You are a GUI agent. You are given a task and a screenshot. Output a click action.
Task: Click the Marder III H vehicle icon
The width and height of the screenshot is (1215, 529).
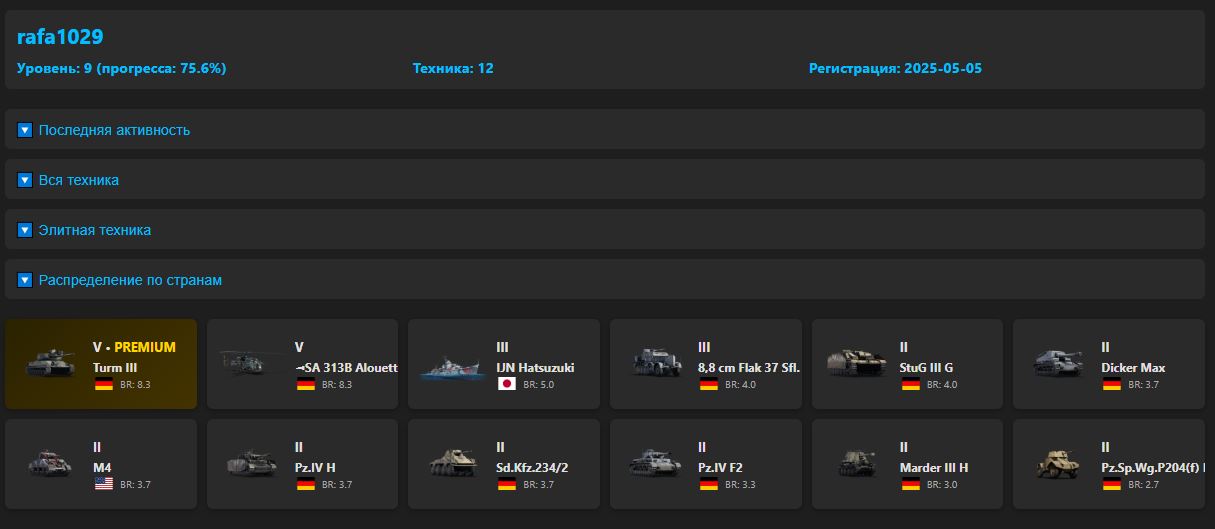click(x=857, y=463)
